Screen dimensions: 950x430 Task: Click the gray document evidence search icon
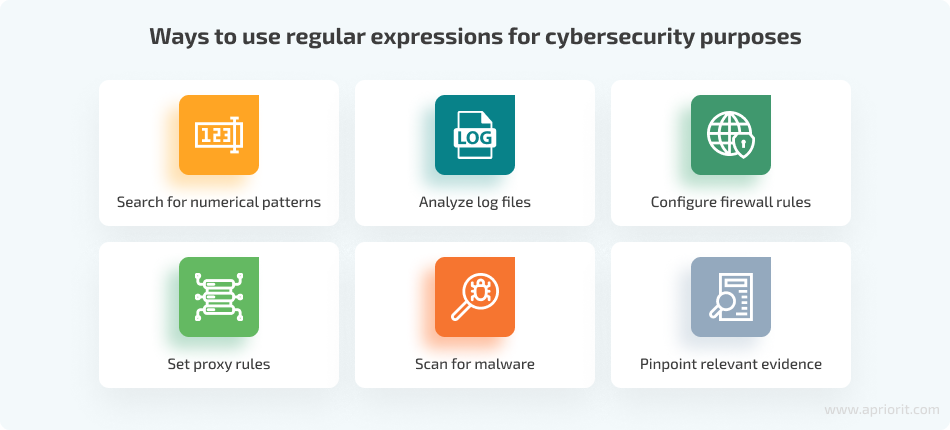[730, 297]
